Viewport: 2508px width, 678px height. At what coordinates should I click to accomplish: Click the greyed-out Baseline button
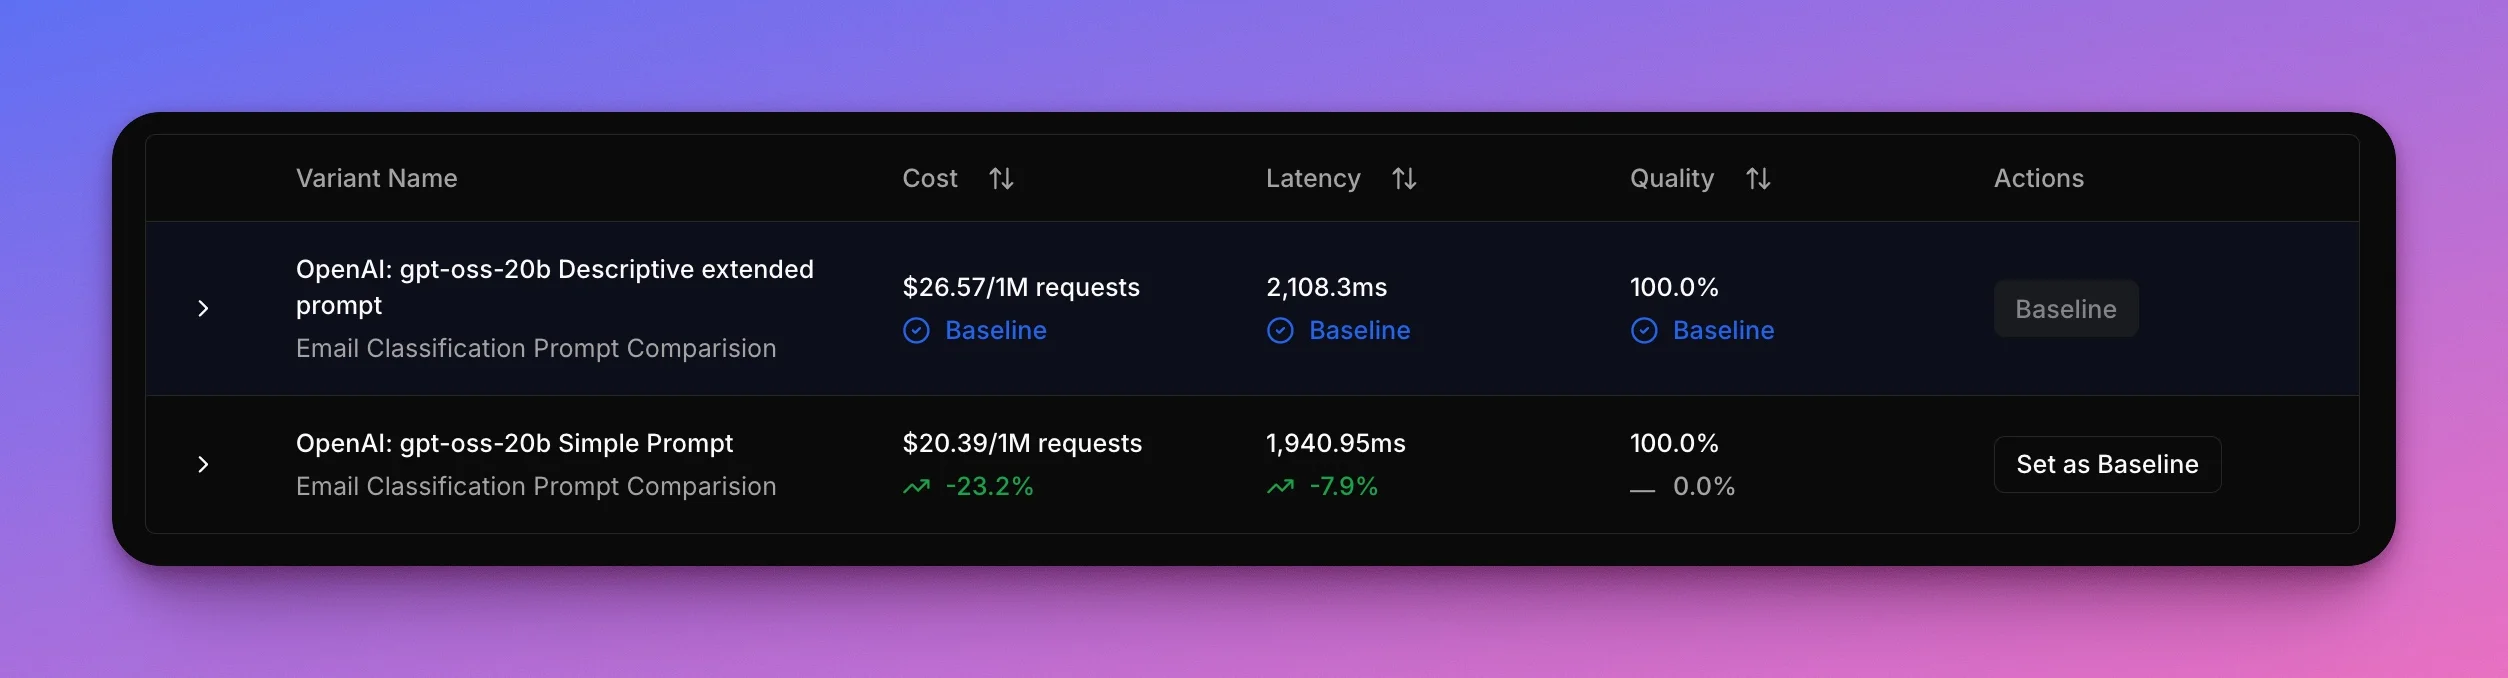click(2065, 309)
